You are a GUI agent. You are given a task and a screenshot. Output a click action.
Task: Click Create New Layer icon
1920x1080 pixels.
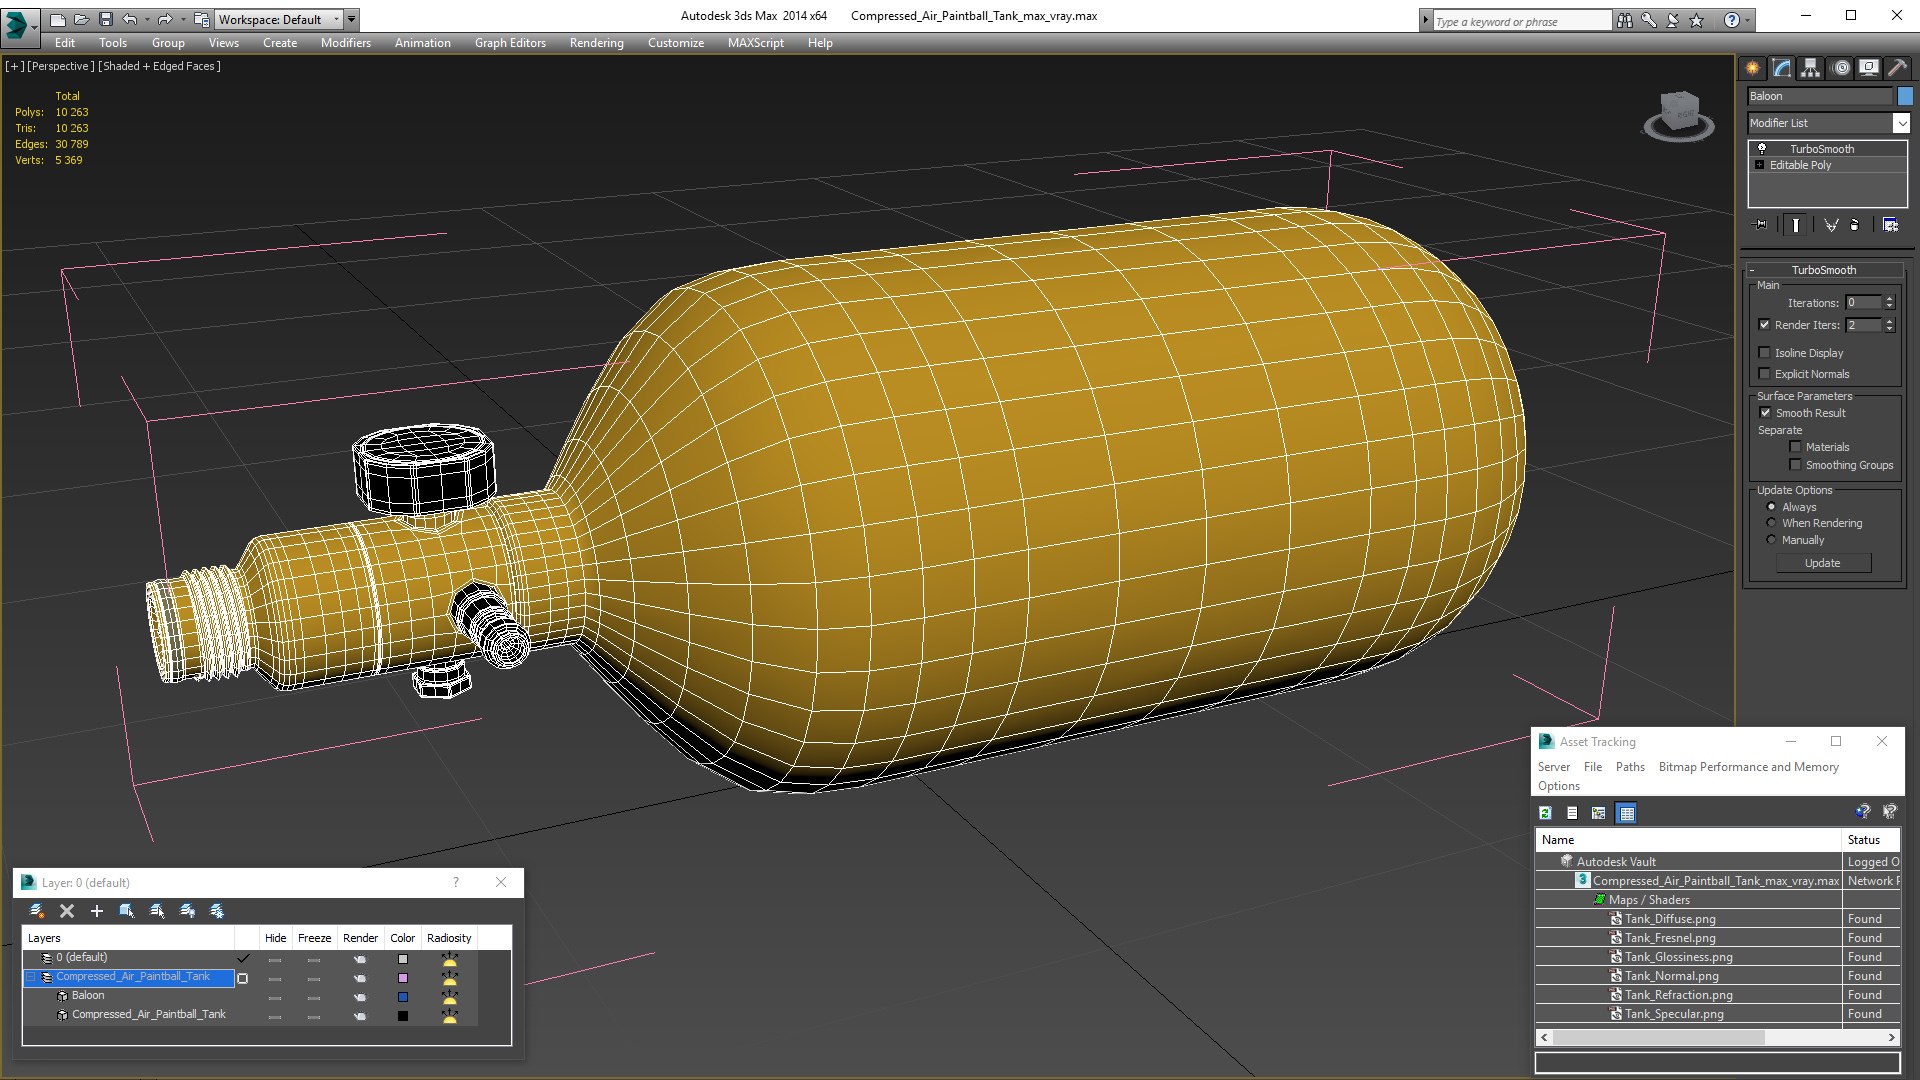pos(37,911)
